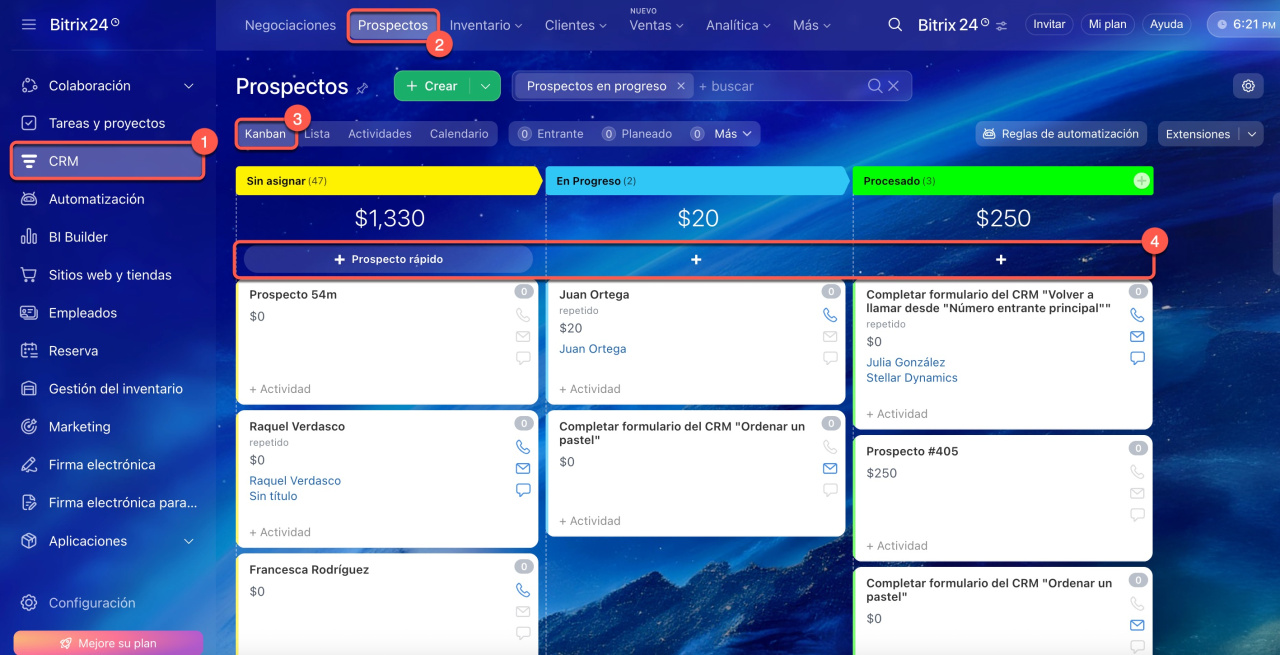Image resolution: width=1280 pixels, height=655 pixels.
Task: Click Reglas de automatización button
Action: [x=1061, y=134]
